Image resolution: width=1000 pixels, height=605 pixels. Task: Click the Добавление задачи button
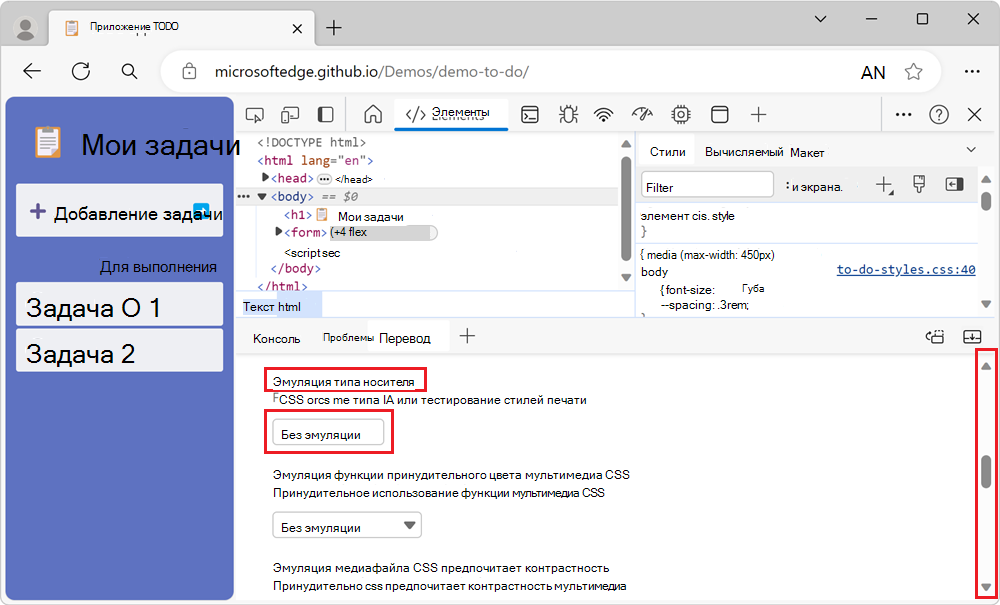click(x=120, y=211)
